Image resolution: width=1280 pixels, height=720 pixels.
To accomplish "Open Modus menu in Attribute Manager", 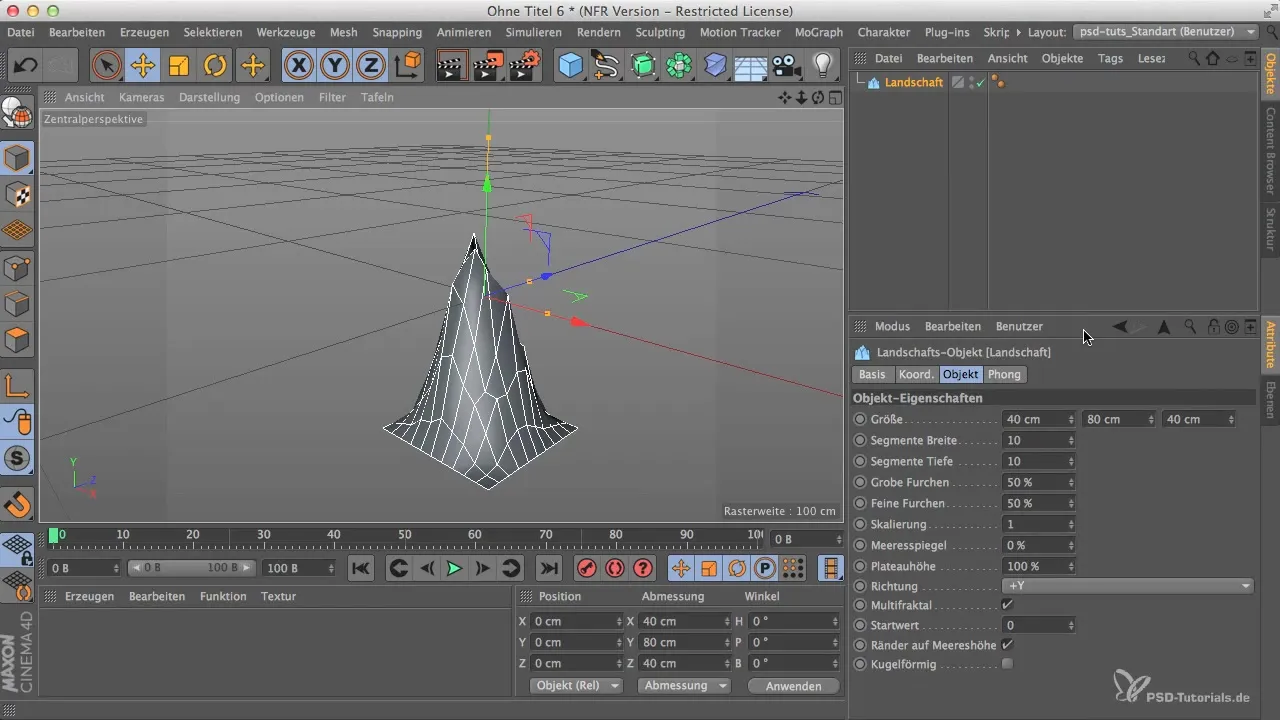I will (892, 326).
